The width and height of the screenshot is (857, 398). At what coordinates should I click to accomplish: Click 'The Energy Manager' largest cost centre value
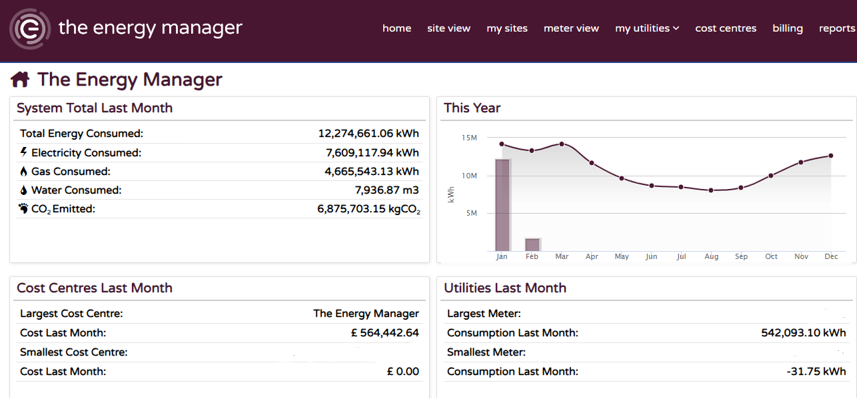[x=366, y=314]
